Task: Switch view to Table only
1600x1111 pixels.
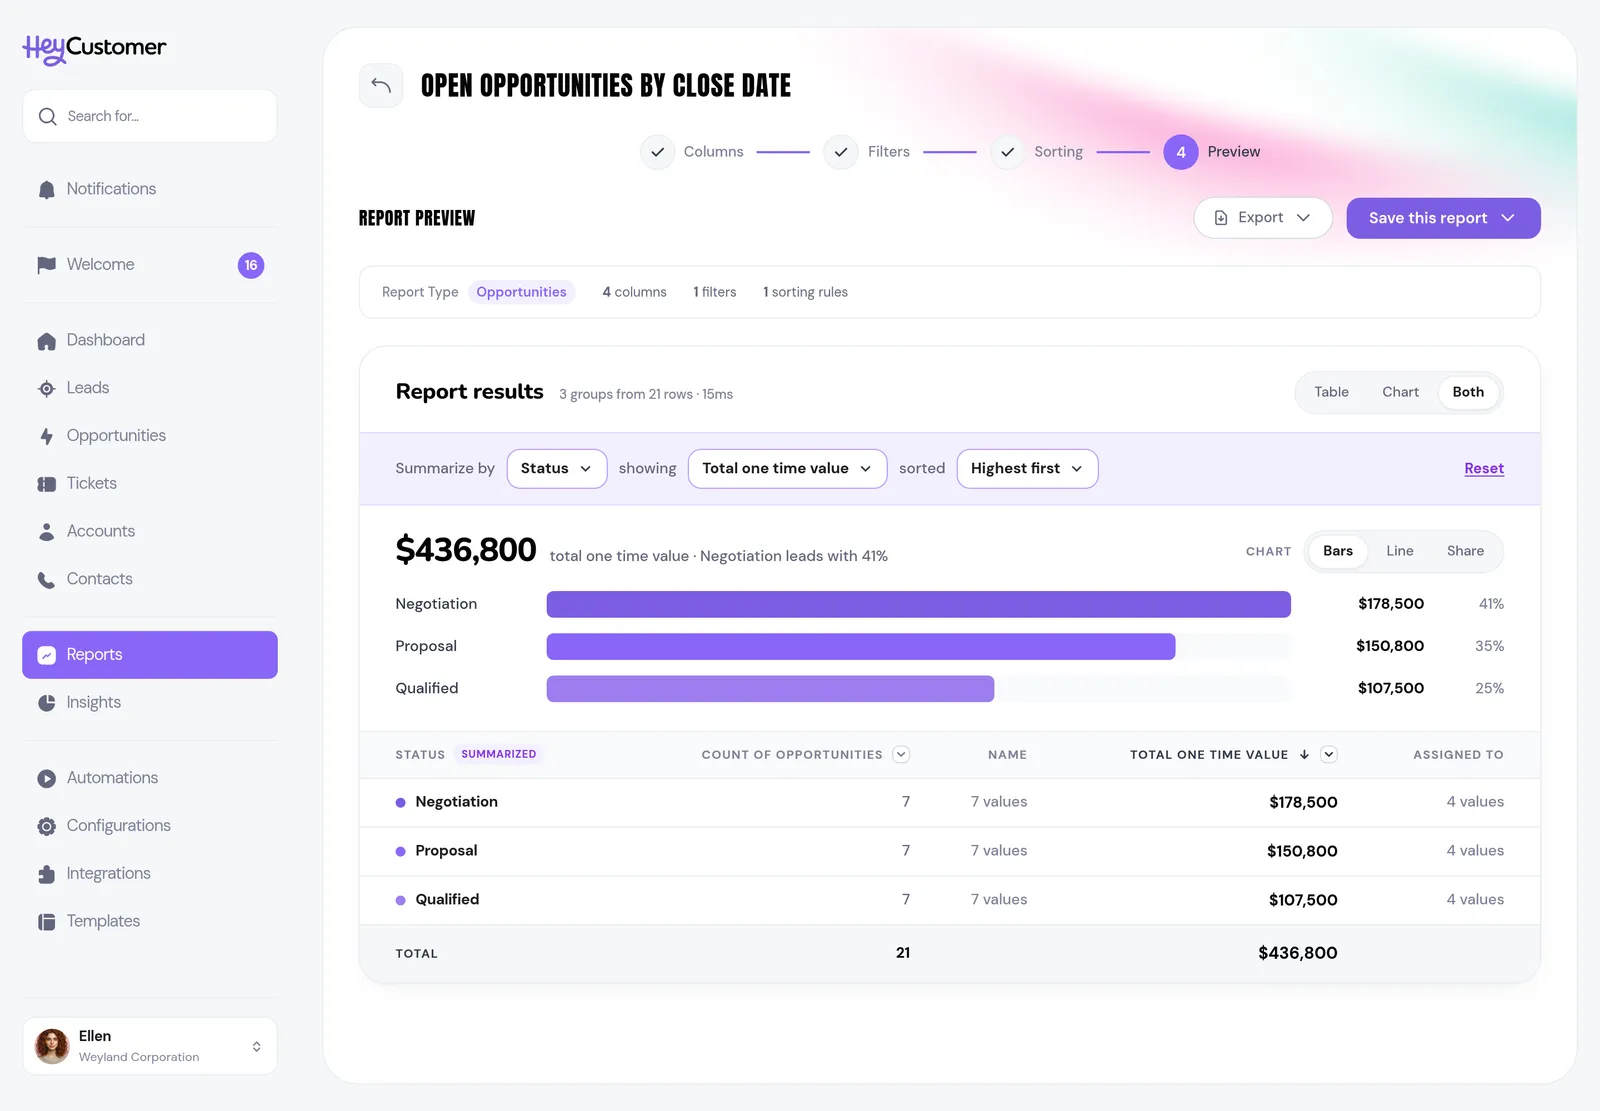Action: [1331, 392]
